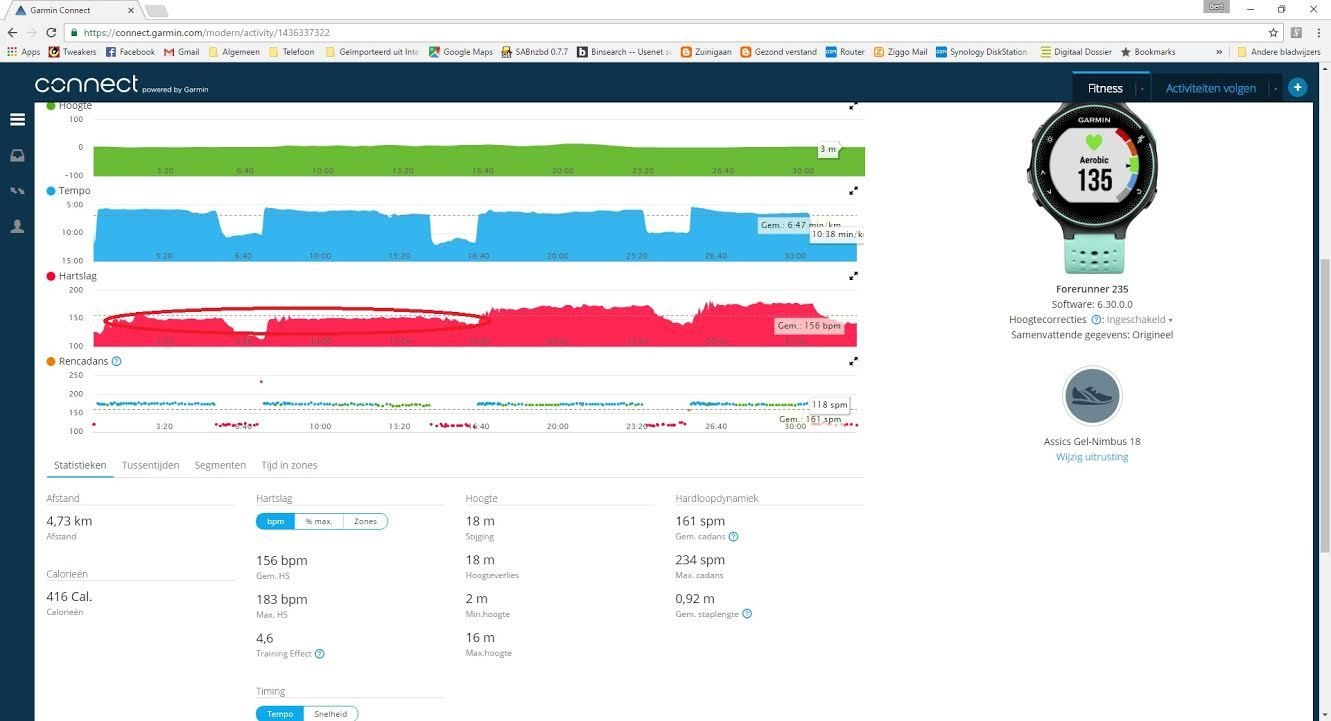
Task: Toggle the Hoogte chart legend dot
Action: (x=51, y=105)
